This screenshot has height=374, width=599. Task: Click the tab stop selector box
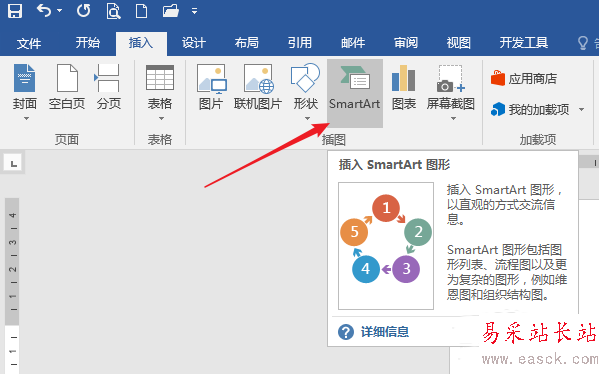[x=13, y=163]
